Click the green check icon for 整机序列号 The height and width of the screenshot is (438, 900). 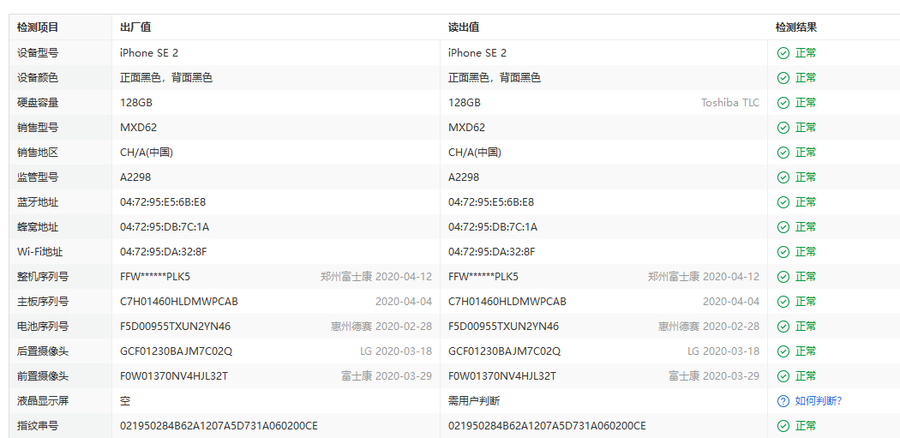click(x=783, y=277)
